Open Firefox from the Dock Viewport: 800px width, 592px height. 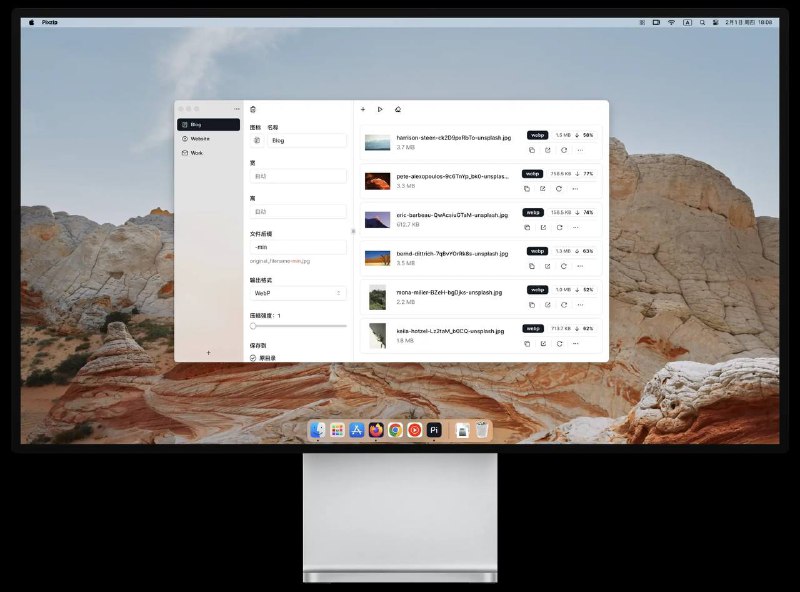376,430
